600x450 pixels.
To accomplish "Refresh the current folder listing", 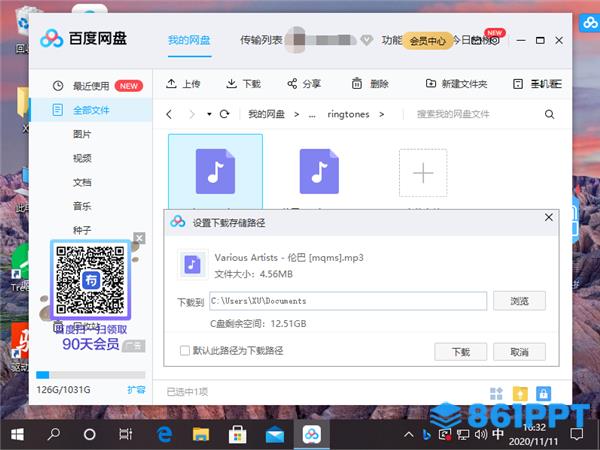I will (225, 114).
